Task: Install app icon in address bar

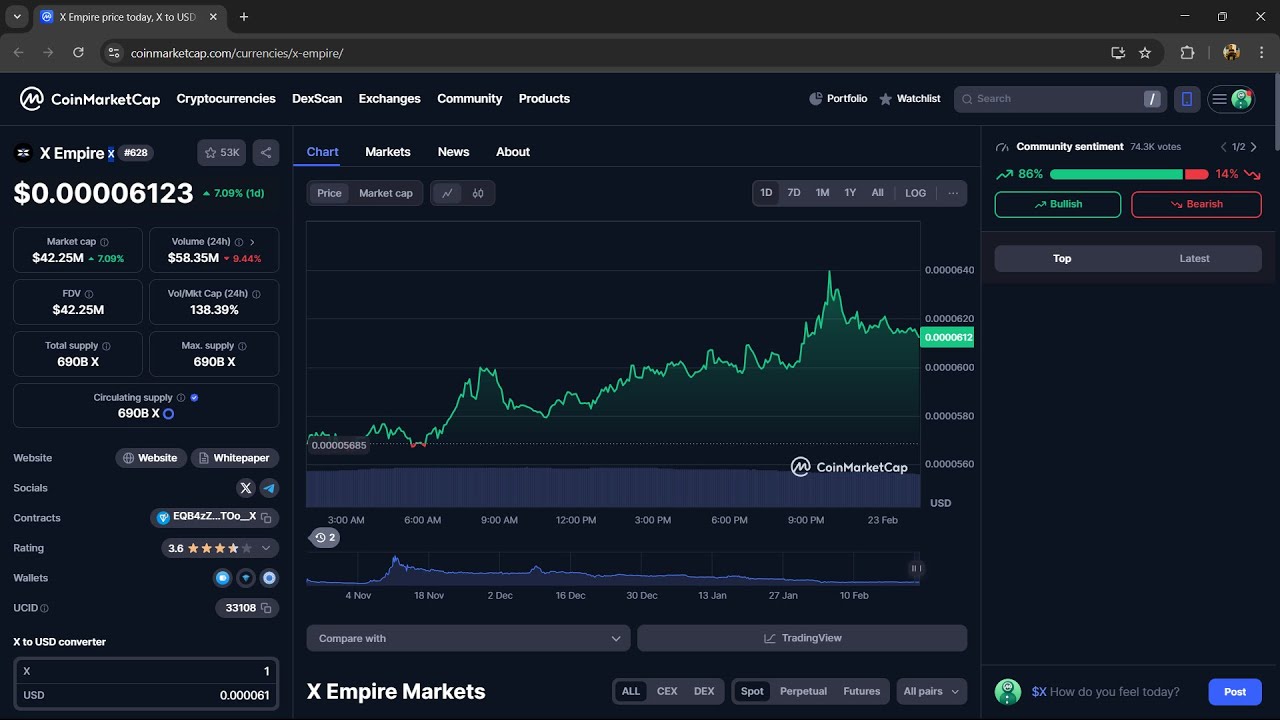Action: (1118, 53)
